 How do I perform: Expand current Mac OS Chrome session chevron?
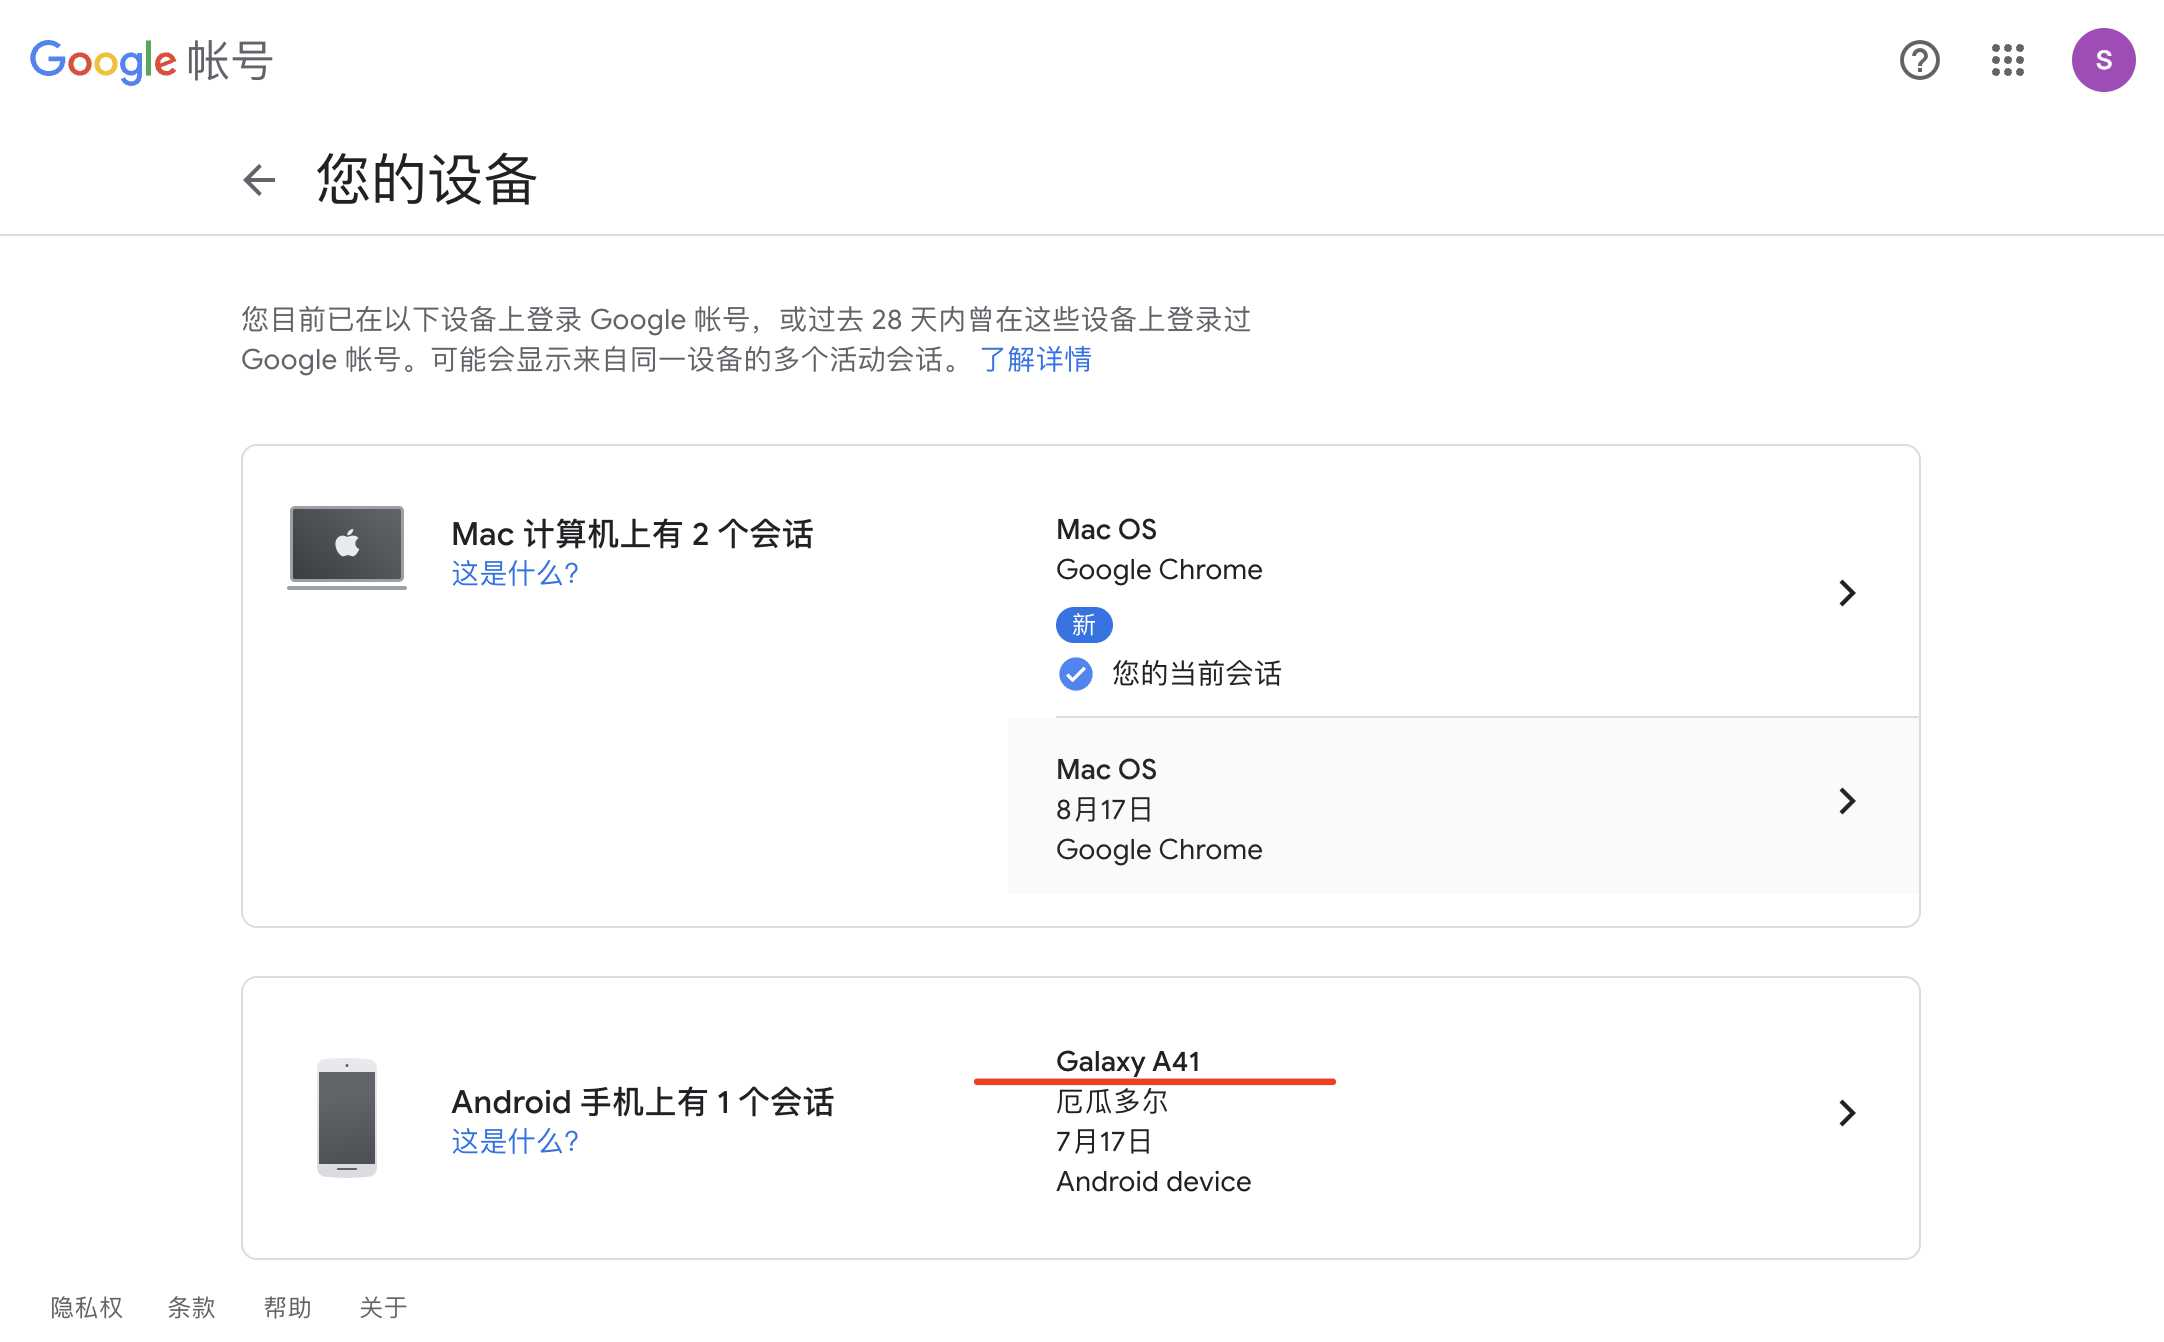point(1846,593)
